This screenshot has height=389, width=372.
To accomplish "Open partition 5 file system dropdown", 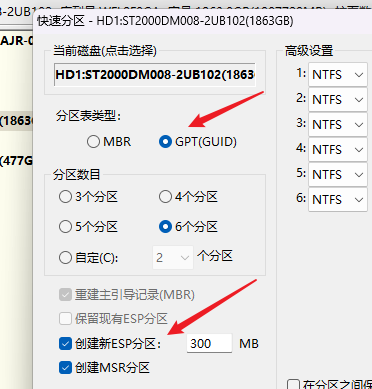I will [x=338, y=175].
